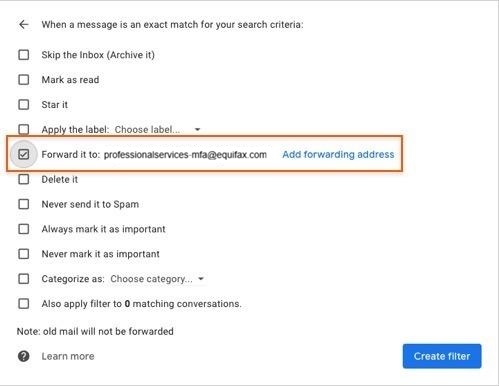Tick Always mark it as important

point(24,229)
